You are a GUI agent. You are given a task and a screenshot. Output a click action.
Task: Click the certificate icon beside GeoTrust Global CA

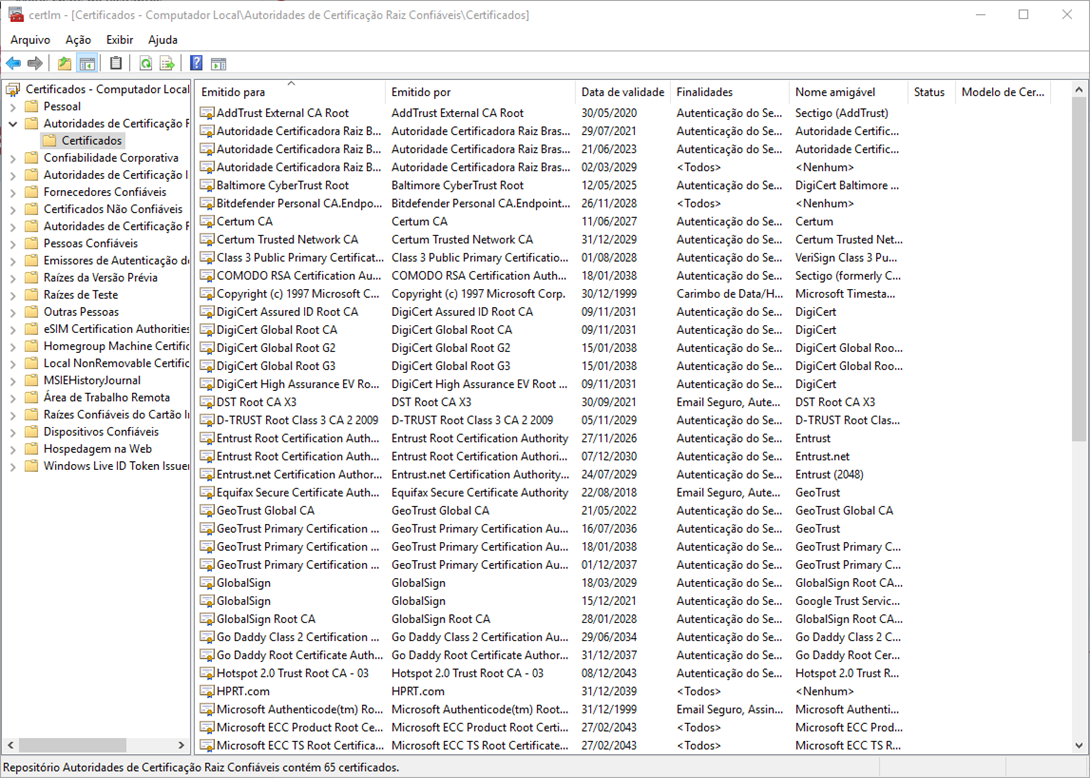pyautogui.click(x=207, y=510)
